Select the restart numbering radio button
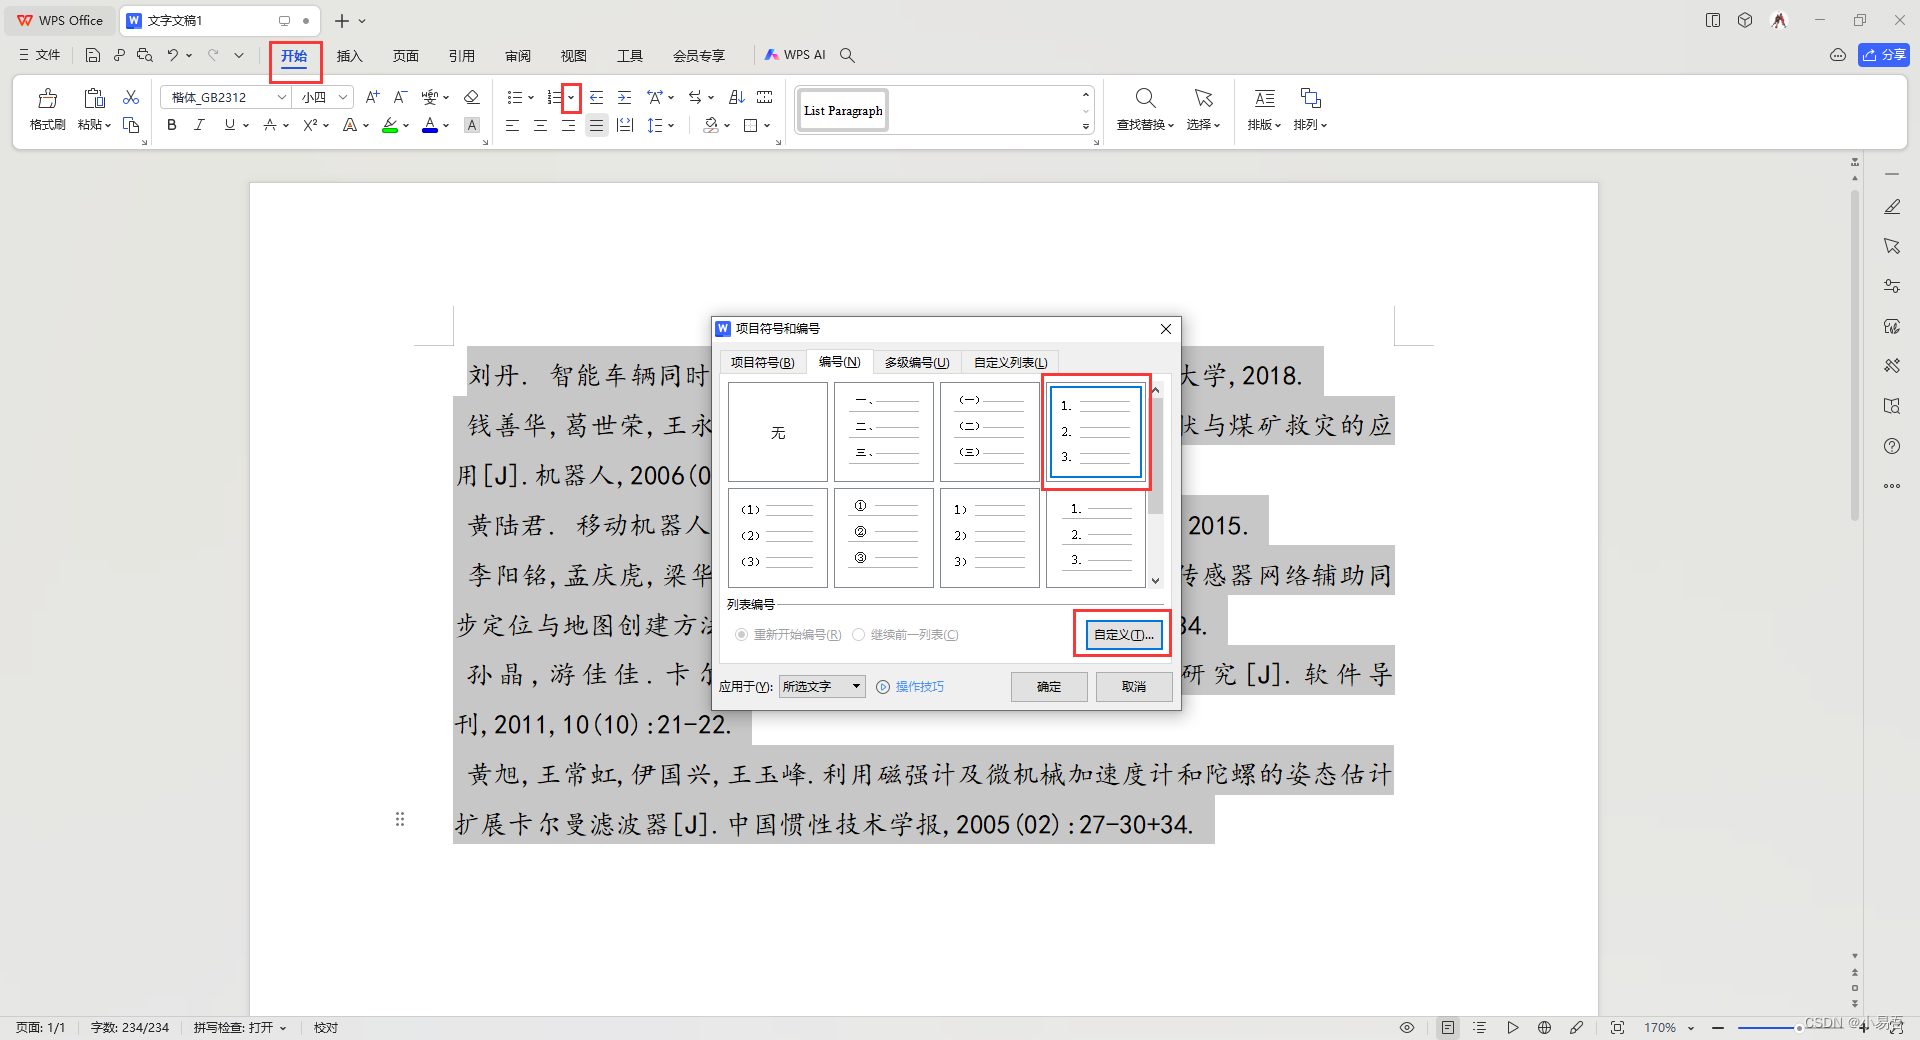This screenshot has width=1920, height=1040. 741,635
